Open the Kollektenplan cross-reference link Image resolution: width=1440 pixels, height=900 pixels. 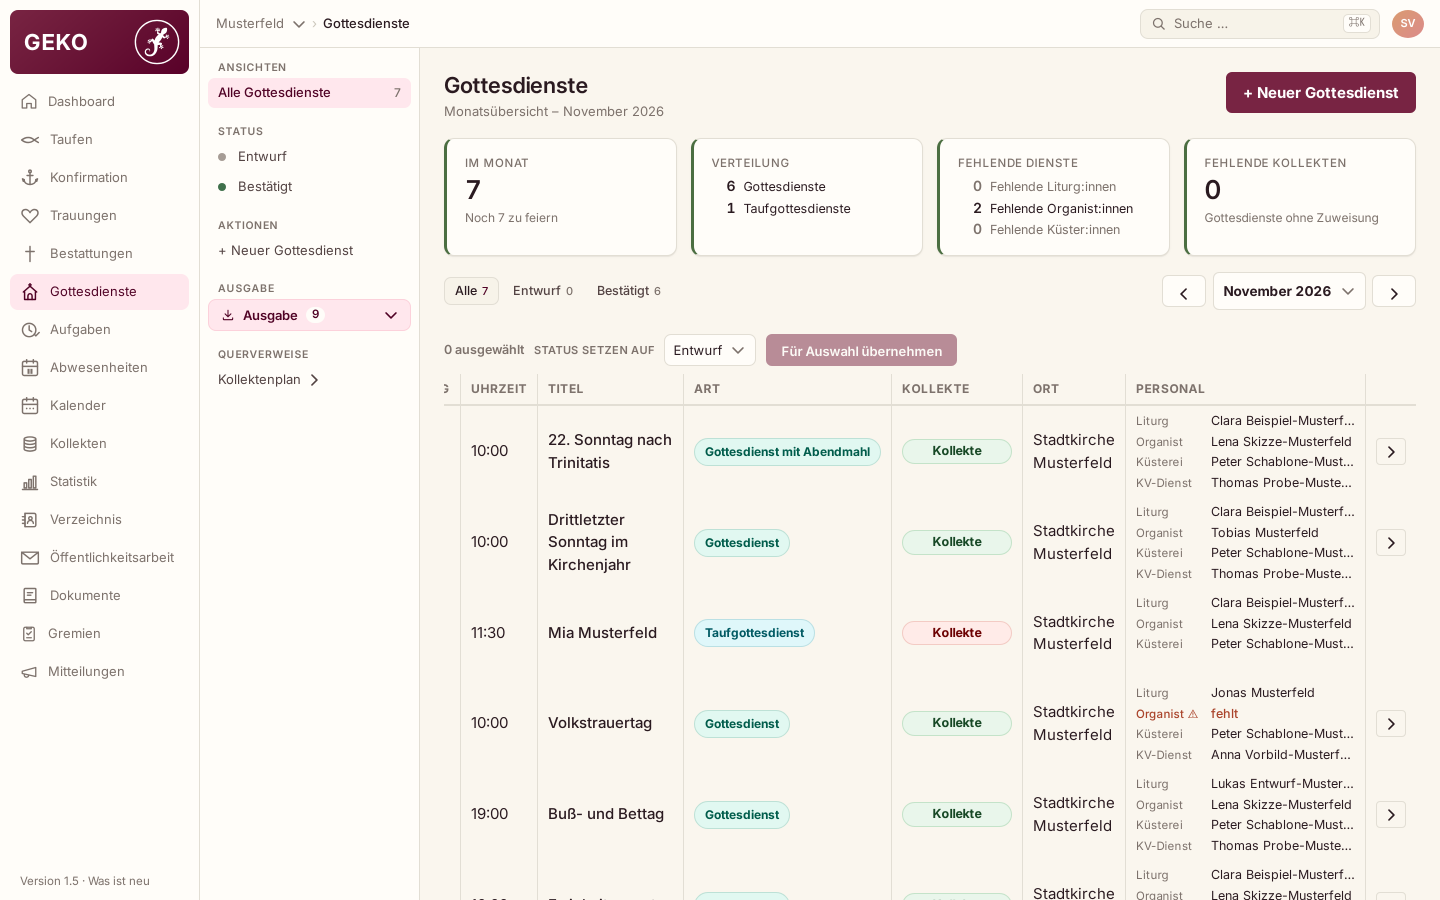tap(269, 380)
